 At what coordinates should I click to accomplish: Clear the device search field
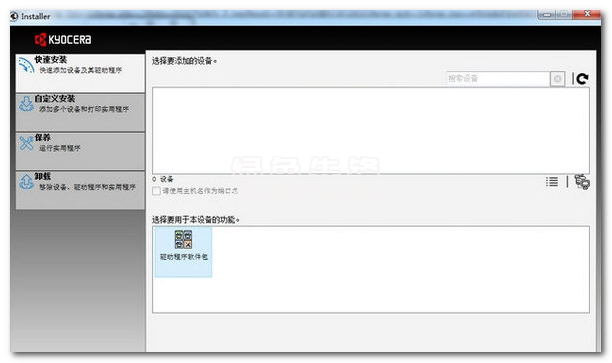click(557, 79)
